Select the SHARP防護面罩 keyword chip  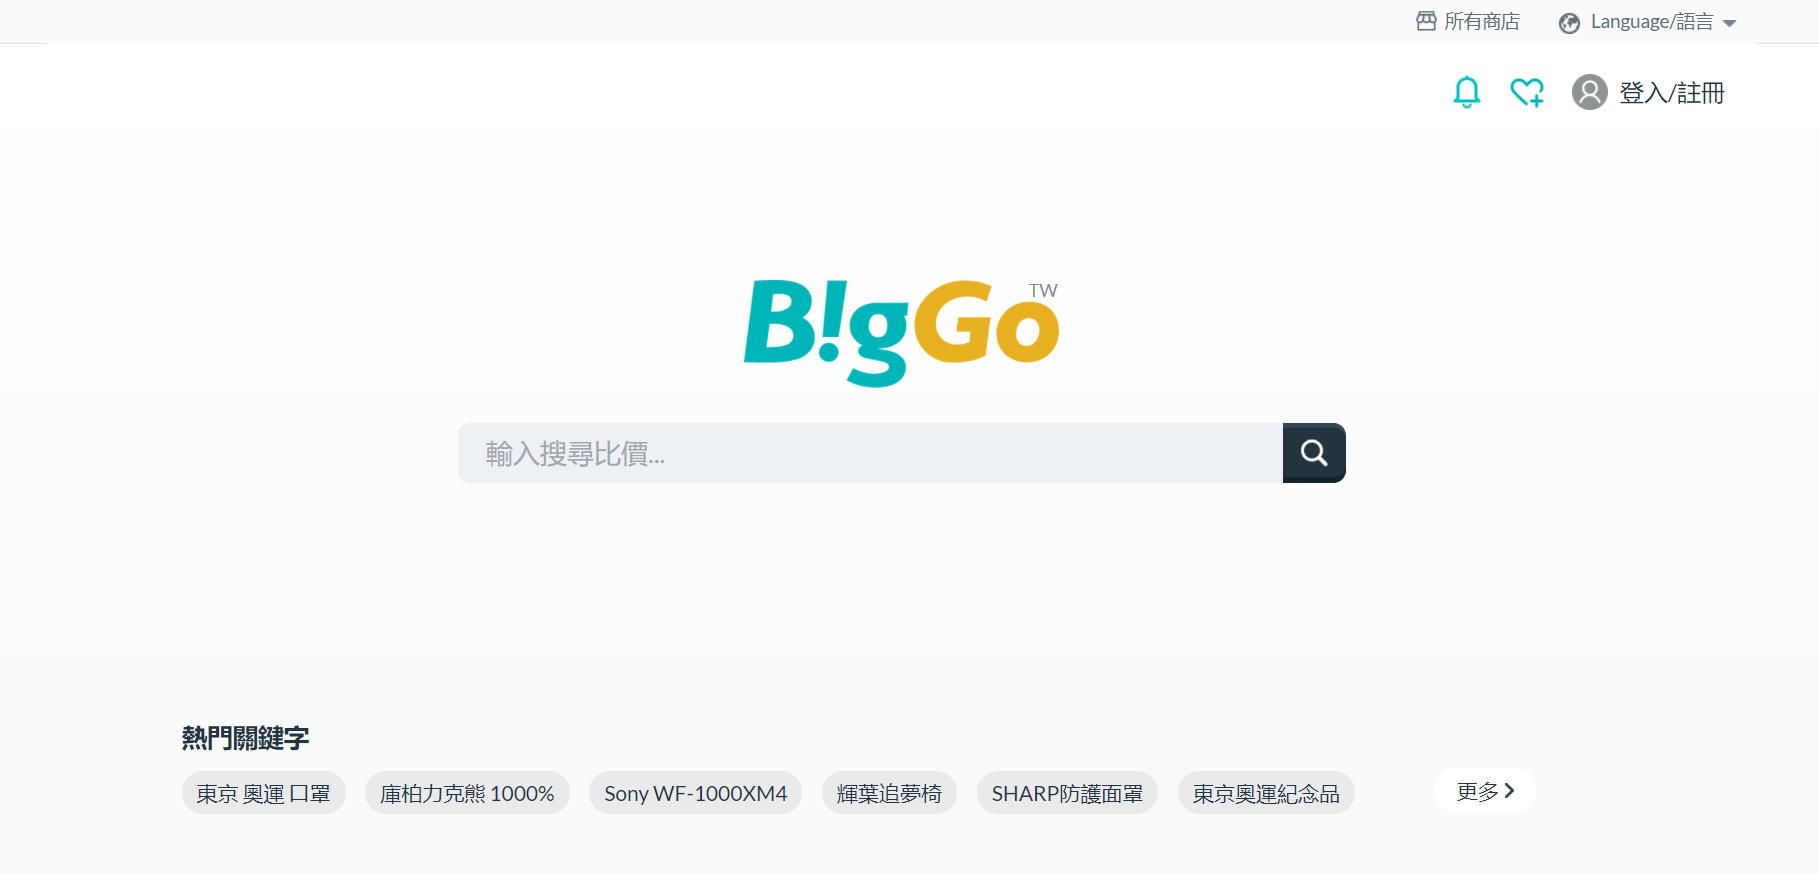[x=1067, y=793]
